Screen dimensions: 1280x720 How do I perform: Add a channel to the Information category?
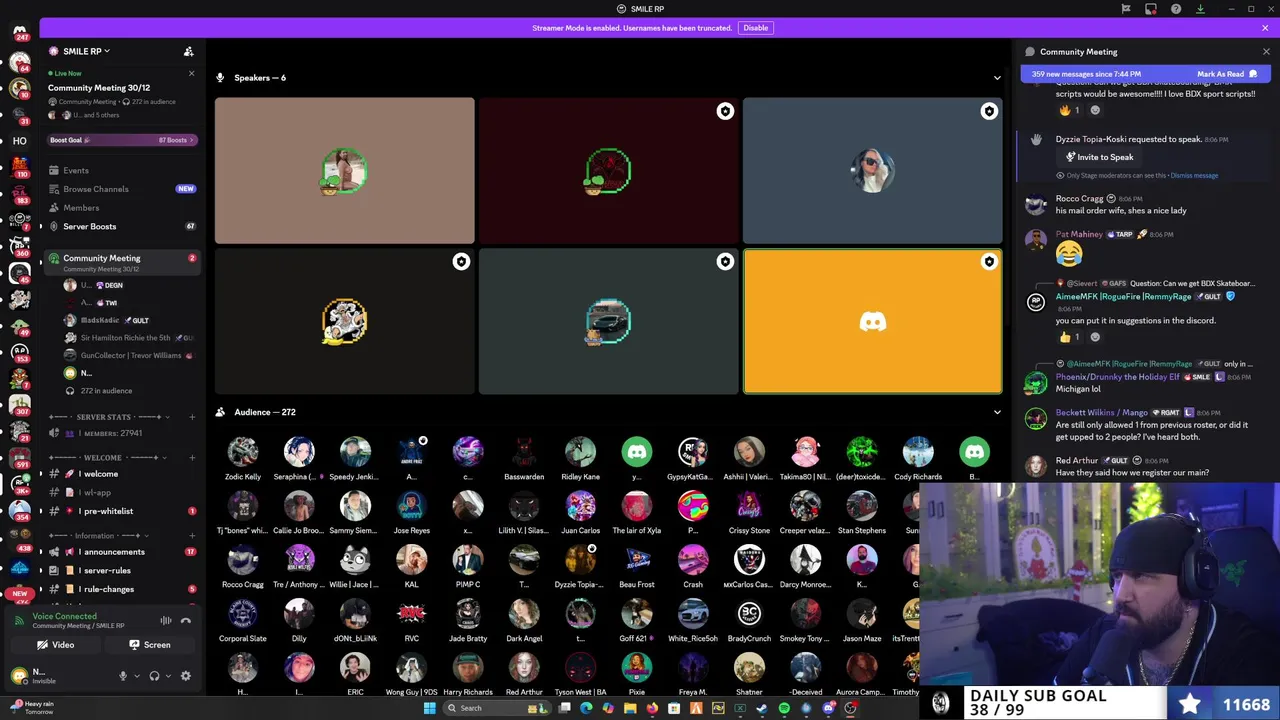pos(192,536)
